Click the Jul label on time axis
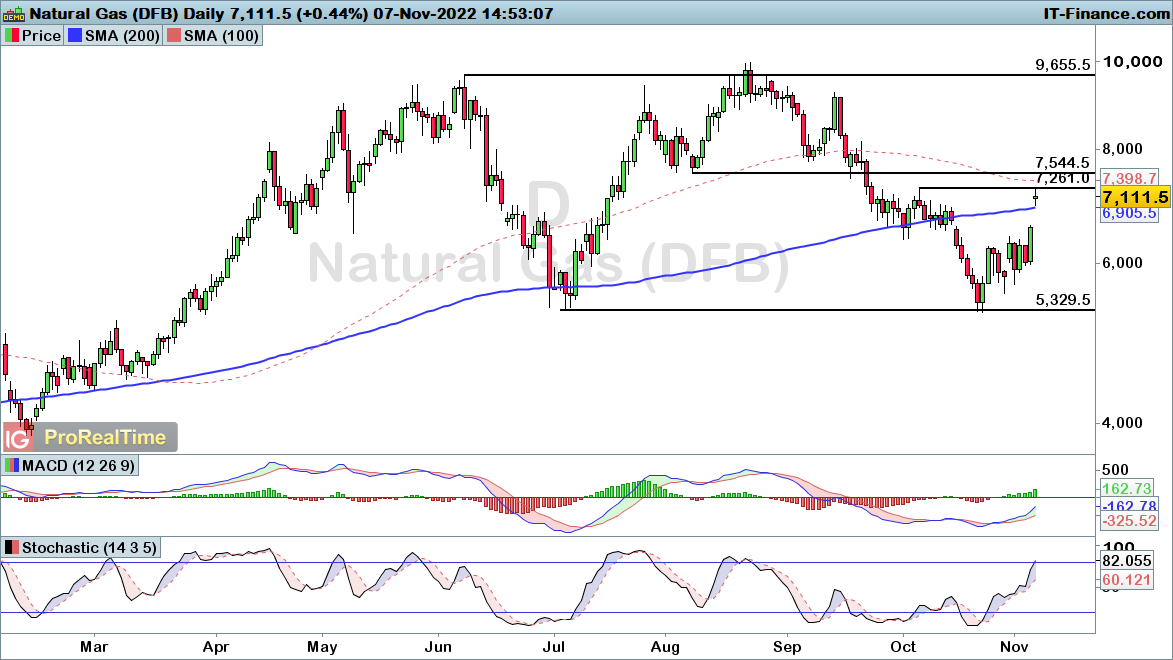This screenshot has width=1173, height=660. 554,646
